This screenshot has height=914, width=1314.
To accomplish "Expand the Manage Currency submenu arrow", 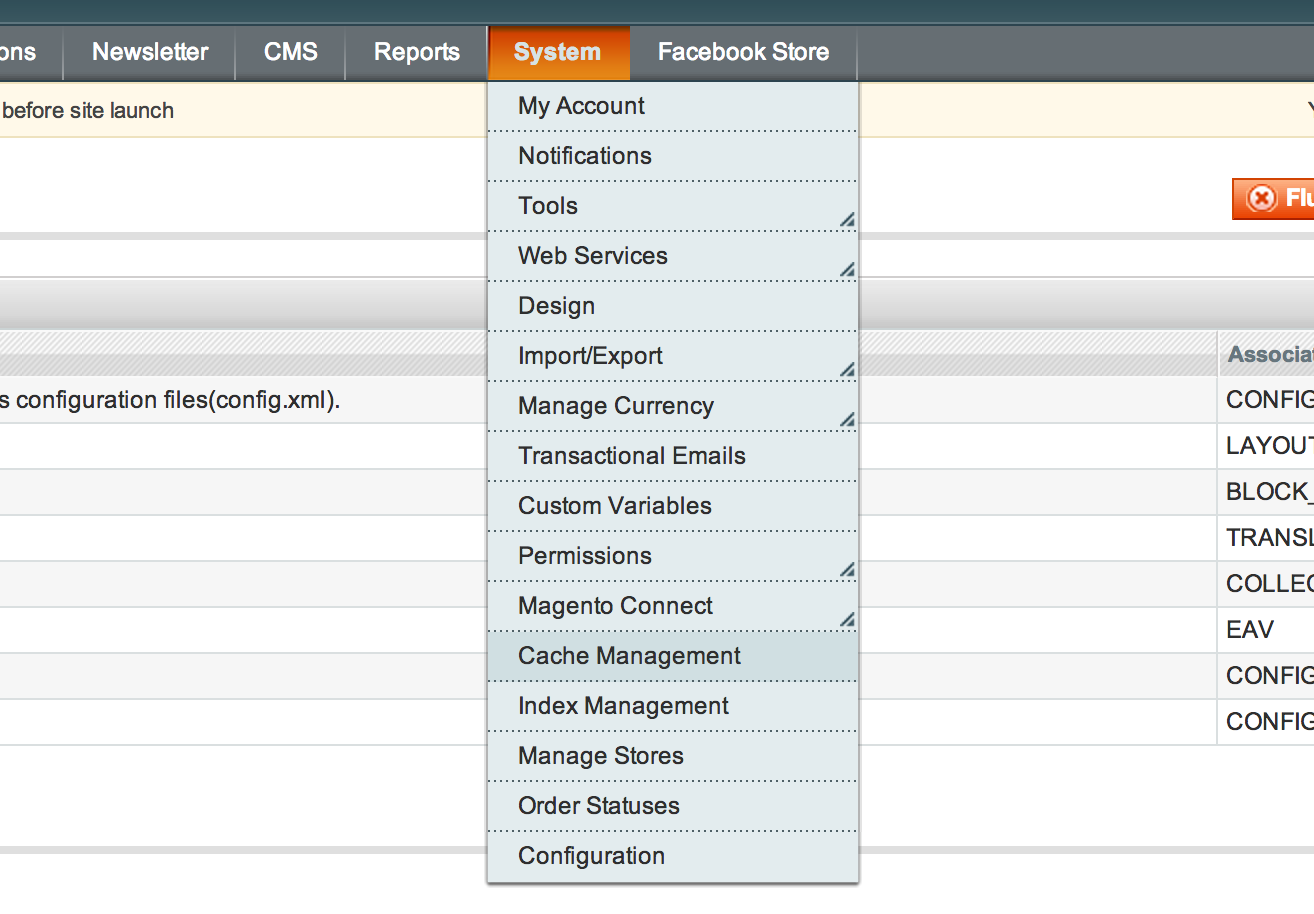I will [847, 419].
